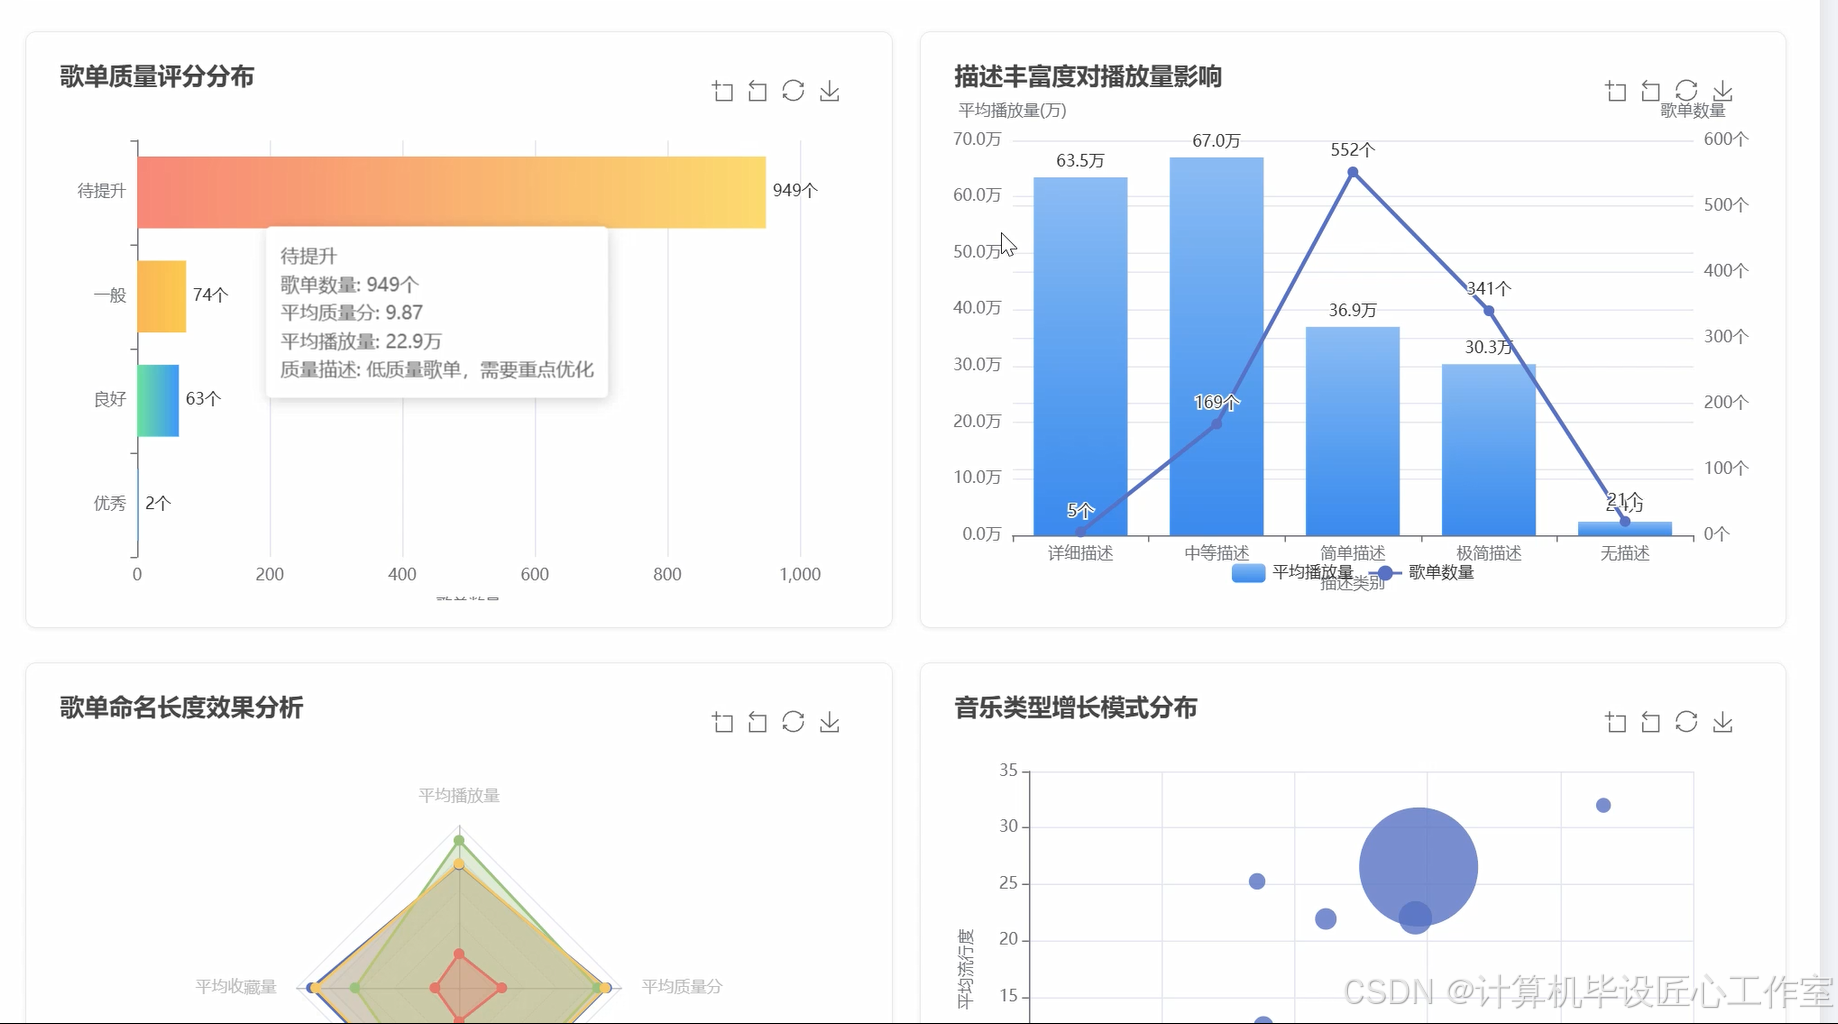Download 歌单质量评分分布 chart as image

(x=829, y=90)
